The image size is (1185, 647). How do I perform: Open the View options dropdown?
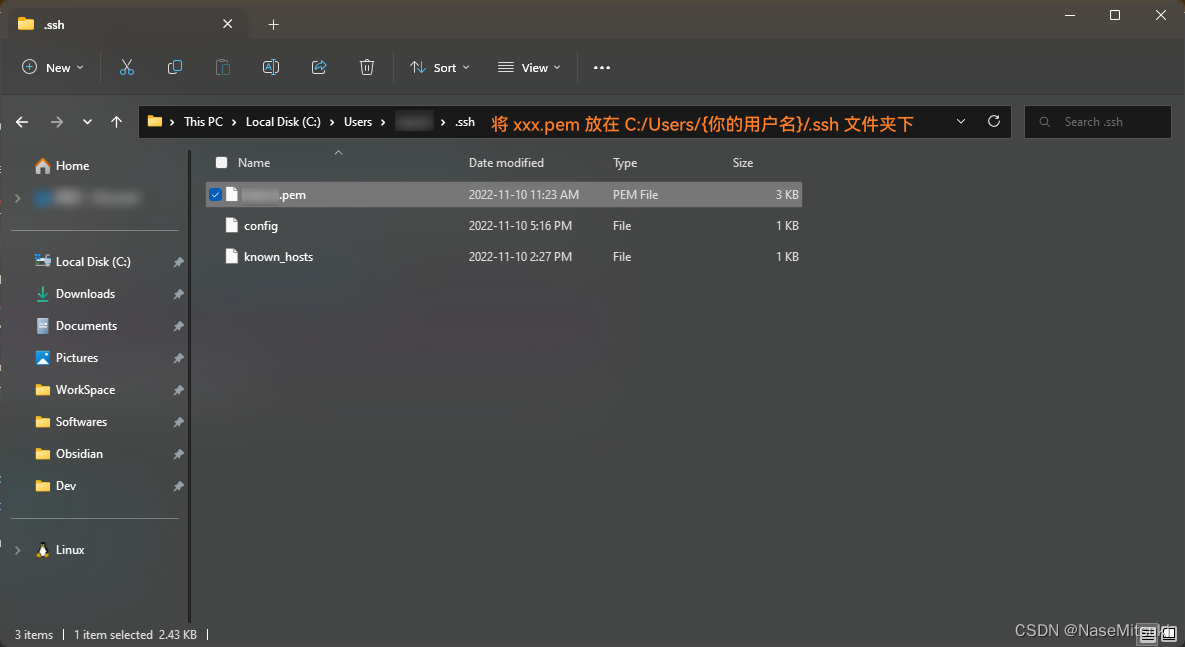point(528,67)
